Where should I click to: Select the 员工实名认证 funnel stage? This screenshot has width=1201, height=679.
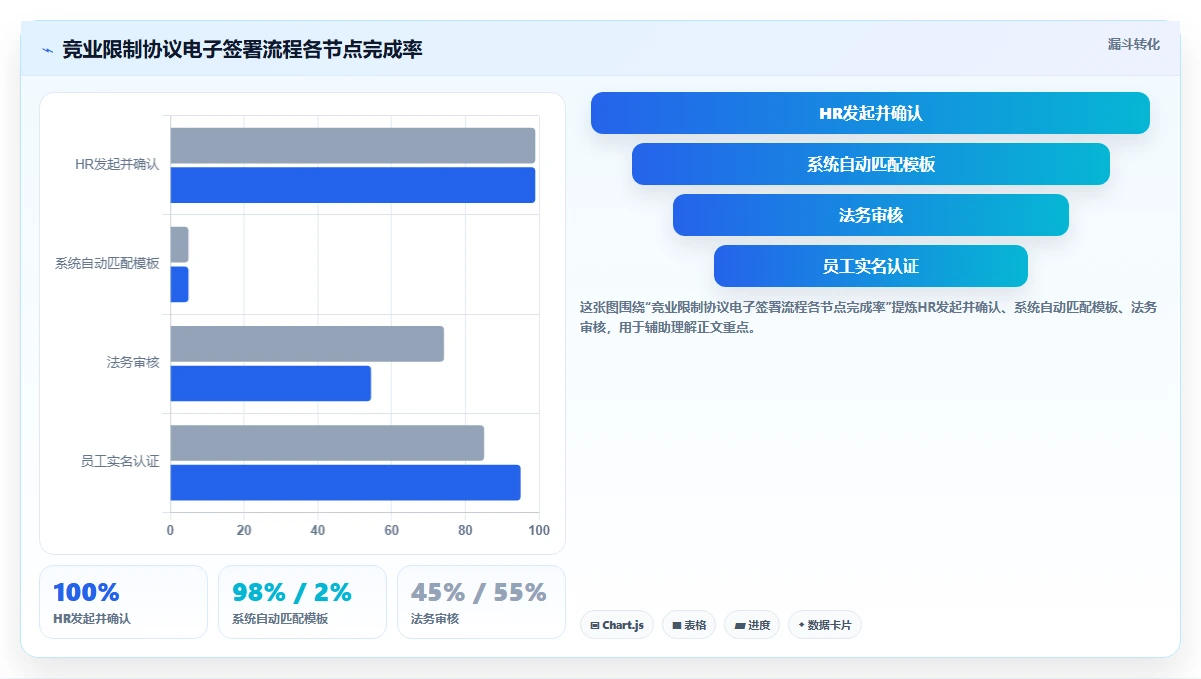point(870,266)
